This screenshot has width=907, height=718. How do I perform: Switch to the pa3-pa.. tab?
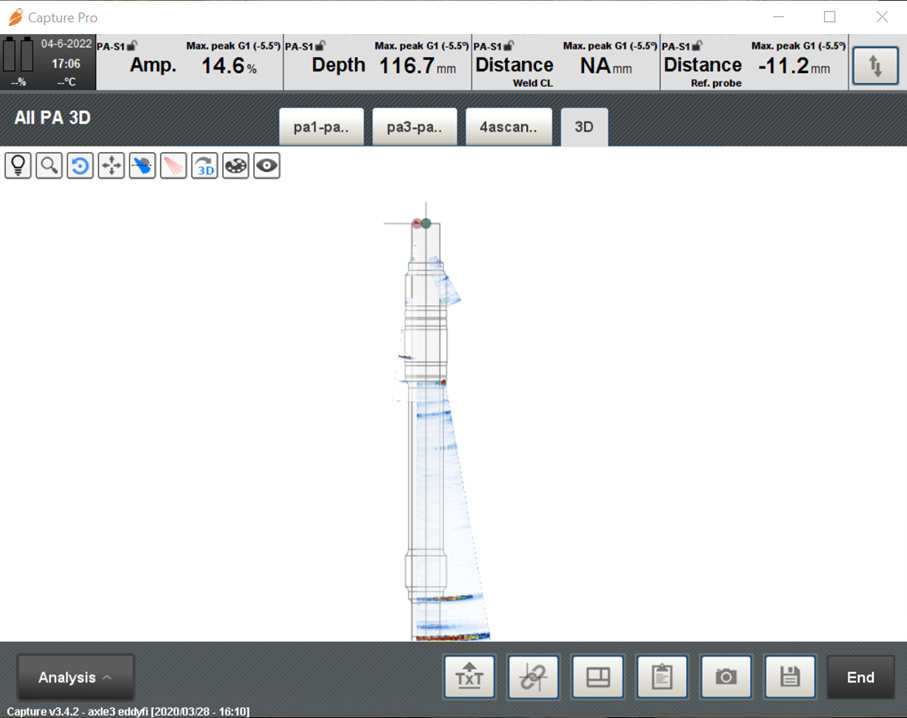[x=414, y=127]
